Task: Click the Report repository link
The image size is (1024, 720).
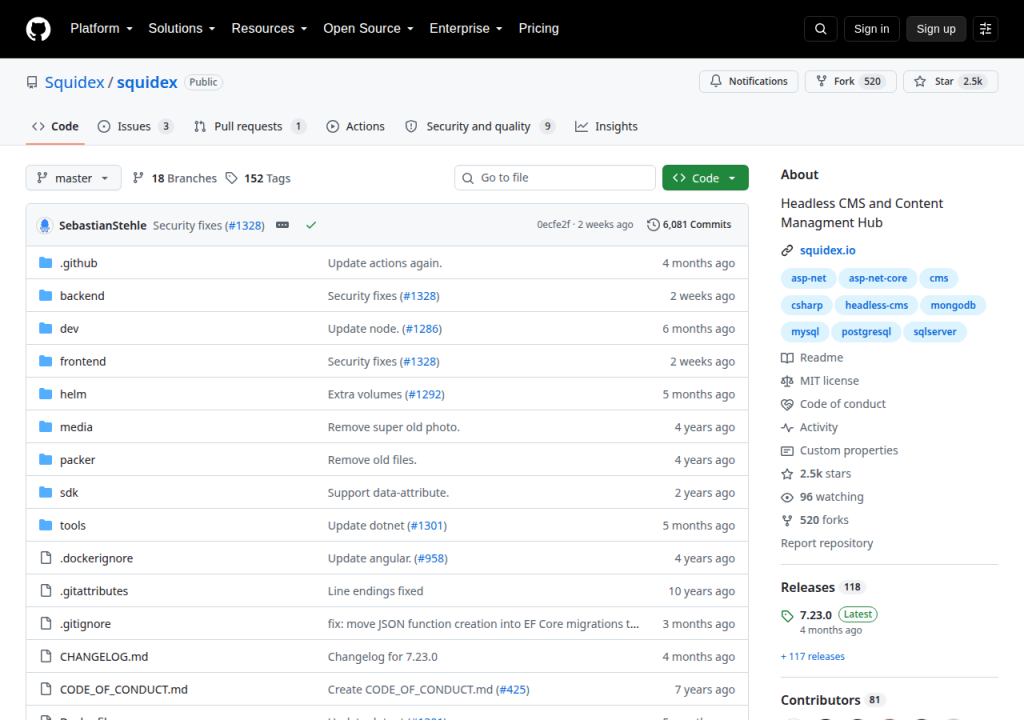Action: pyautogui.click(x=827, y=543)
